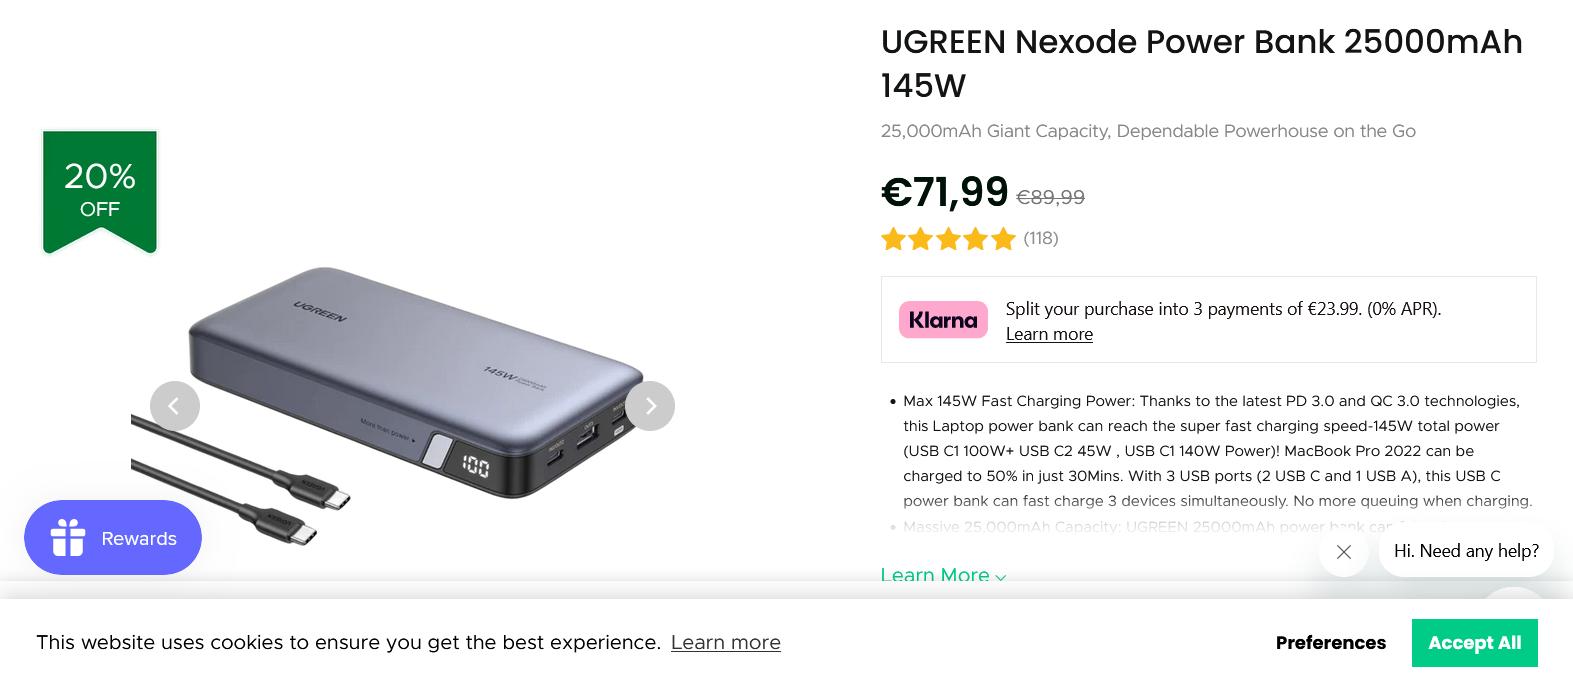Click the pink Klarna logo
Screen dimensions: 1573x687
[x=943, y=320]
